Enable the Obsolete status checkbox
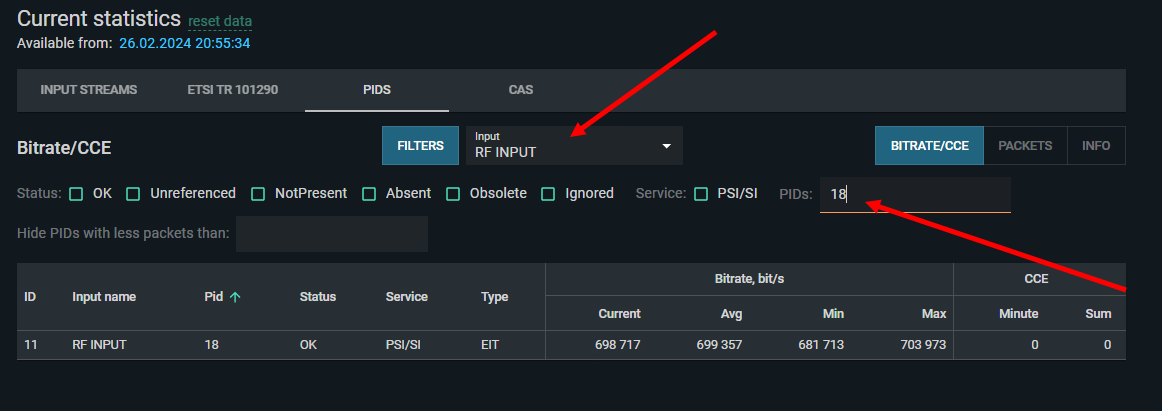The image size is (1162, 411). [453, 194]
